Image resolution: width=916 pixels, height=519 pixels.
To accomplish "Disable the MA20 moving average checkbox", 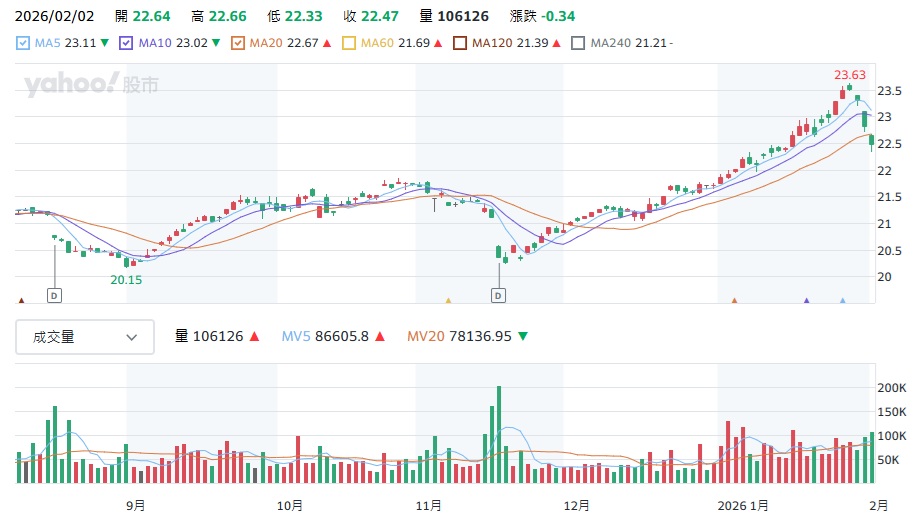I will click(238, 43).
